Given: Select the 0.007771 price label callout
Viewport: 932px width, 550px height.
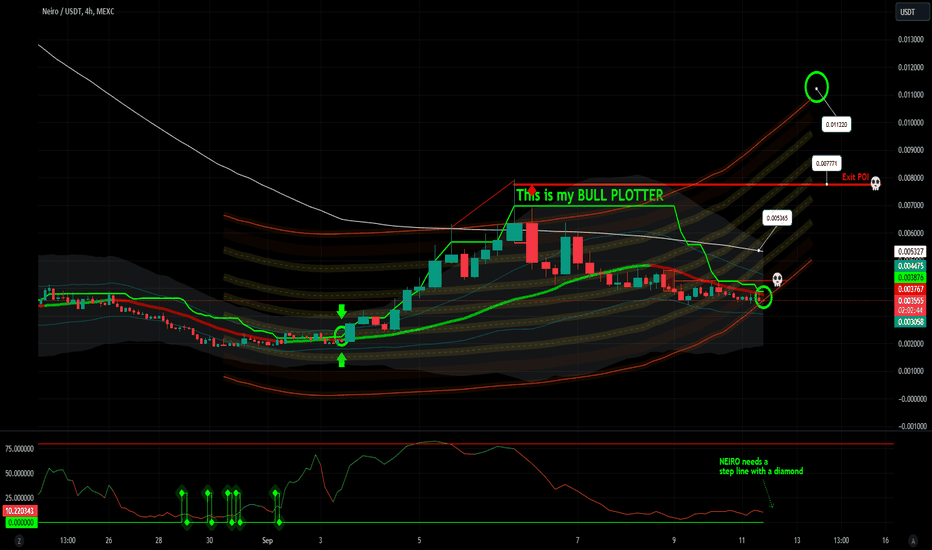Looking at the screenshot, I should click(827, 163).
